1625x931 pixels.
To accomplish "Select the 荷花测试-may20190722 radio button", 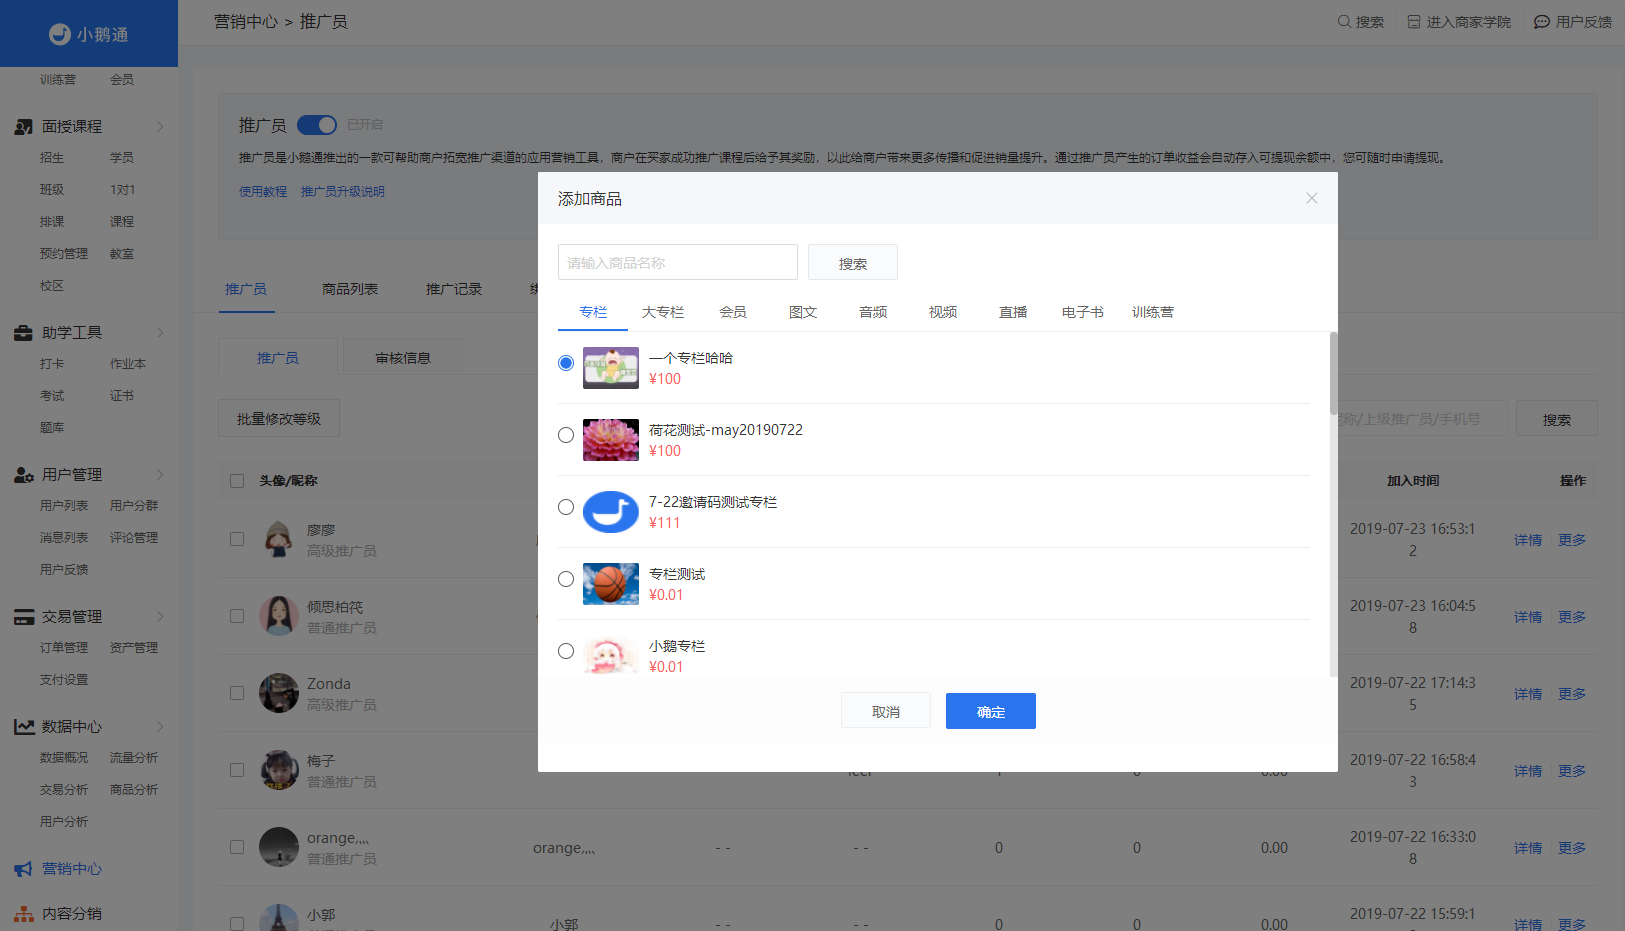I will coord(566,435).
